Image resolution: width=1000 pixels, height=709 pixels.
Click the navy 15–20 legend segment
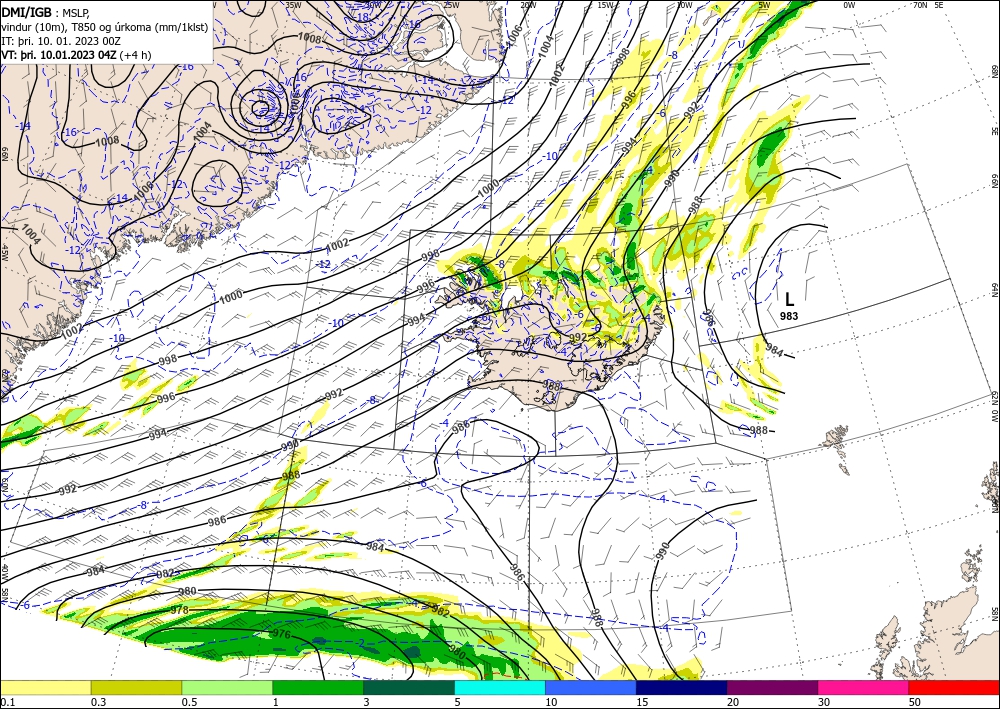pyautogui.click(x=682, y=687)
